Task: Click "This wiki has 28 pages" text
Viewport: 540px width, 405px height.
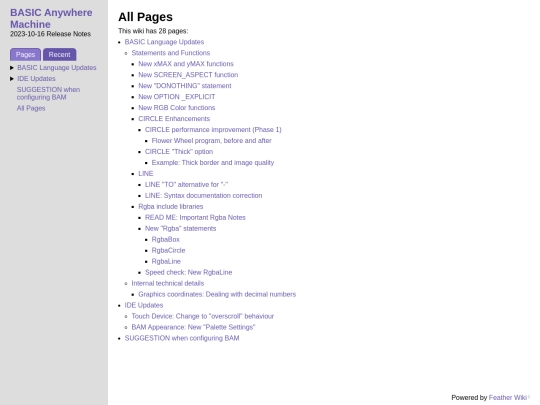Action: click(153, 31)
